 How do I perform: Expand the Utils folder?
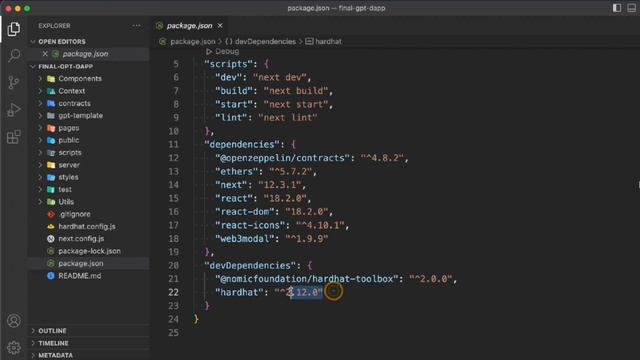click(x=66, y=202)
